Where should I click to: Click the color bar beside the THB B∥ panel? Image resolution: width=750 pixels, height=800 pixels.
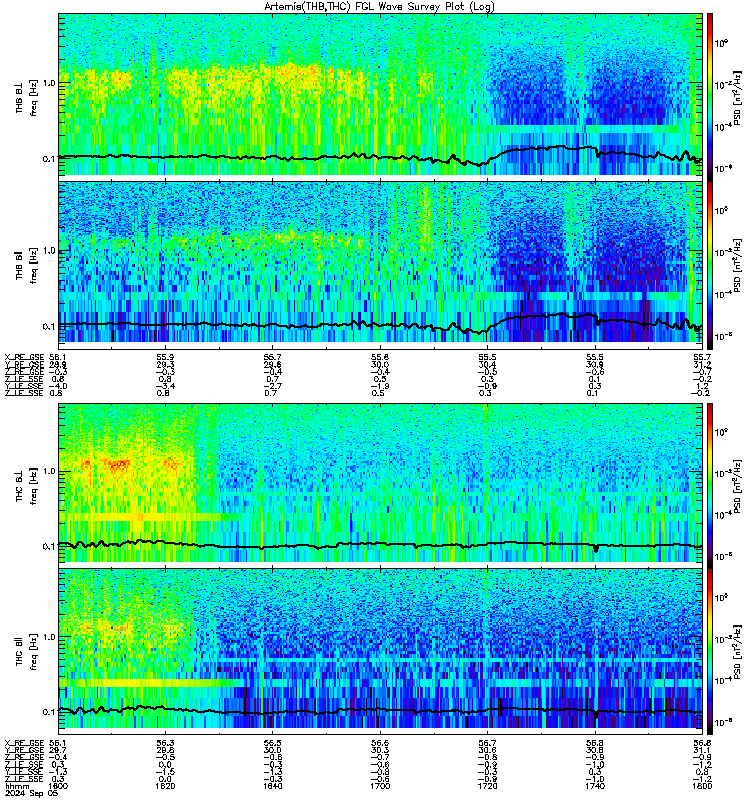[x=710, y=265]
